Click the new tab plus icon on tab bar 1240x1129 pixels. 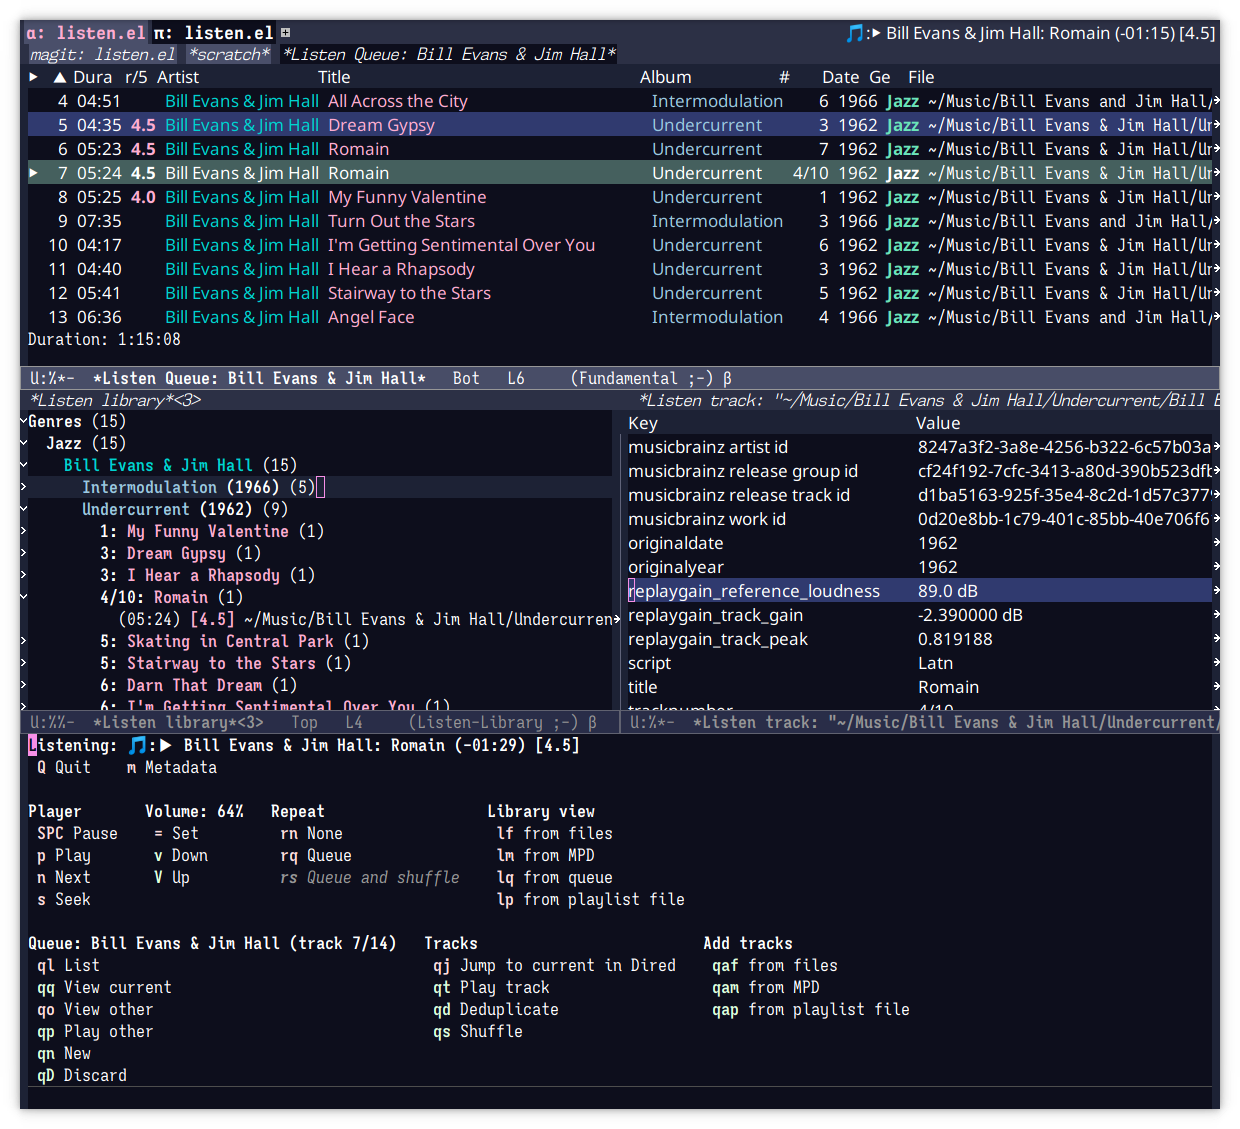[x=283, y=31]
